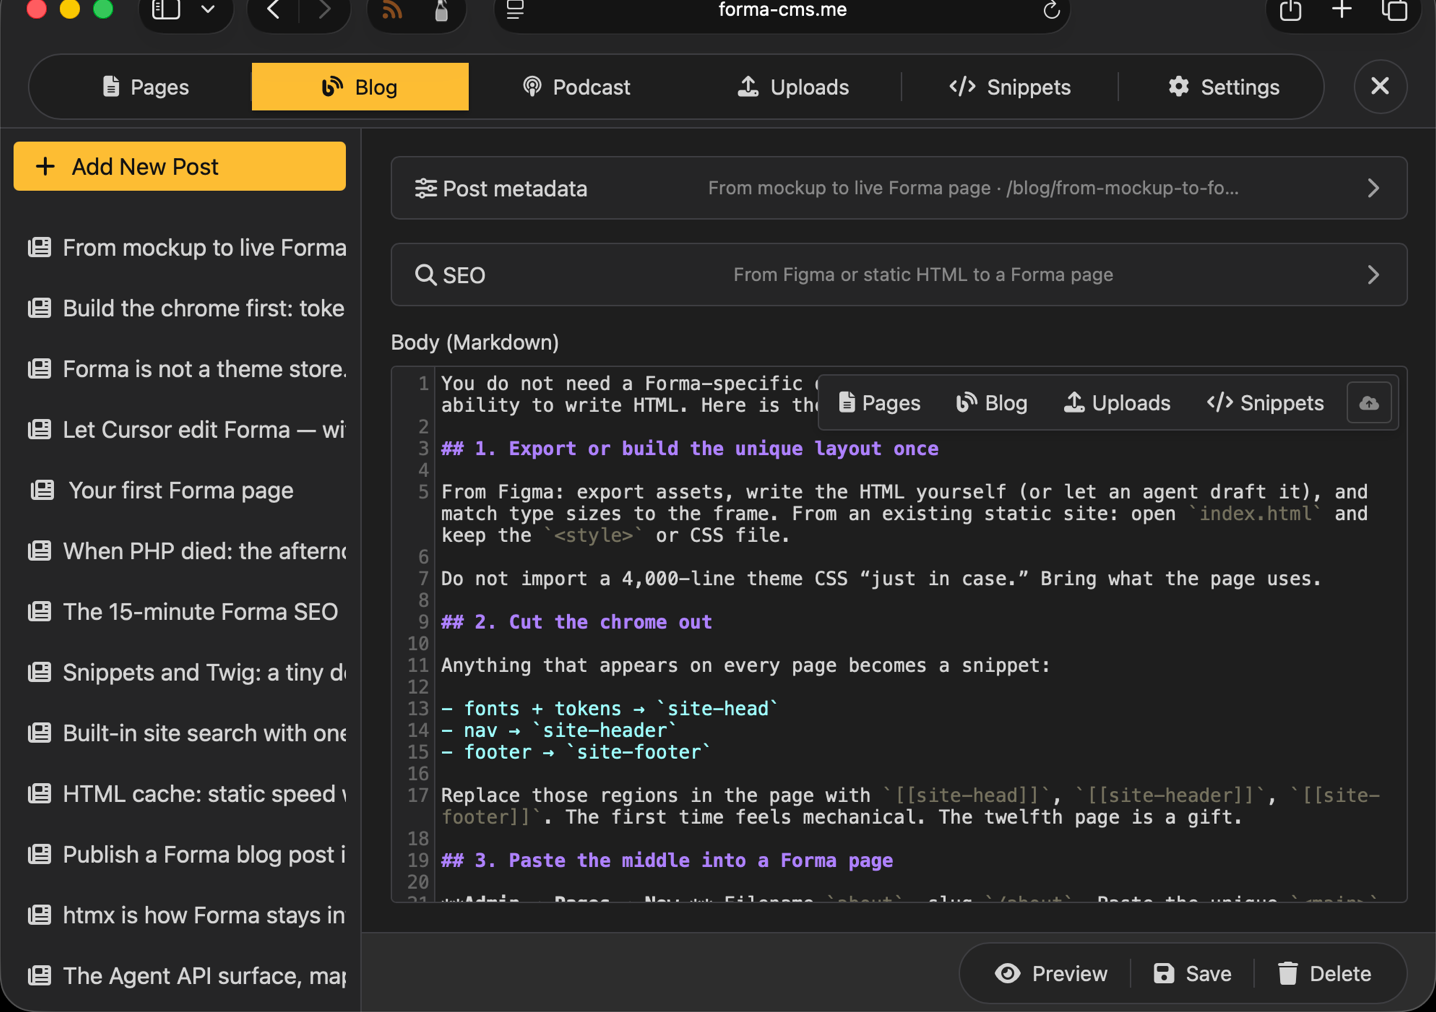Click the plus icon on Add New Post

click(45, 166)
